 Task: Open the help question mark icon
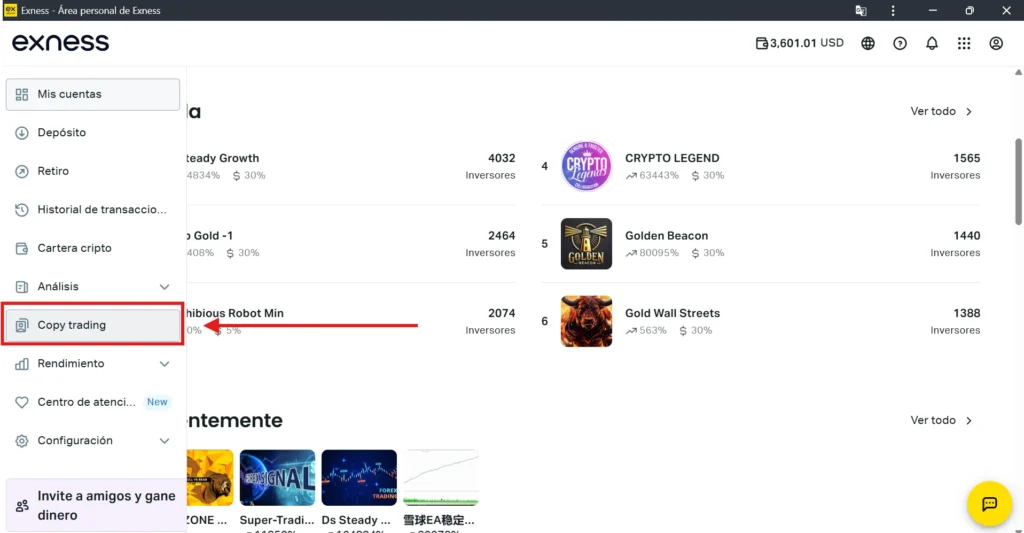(900, 43)
